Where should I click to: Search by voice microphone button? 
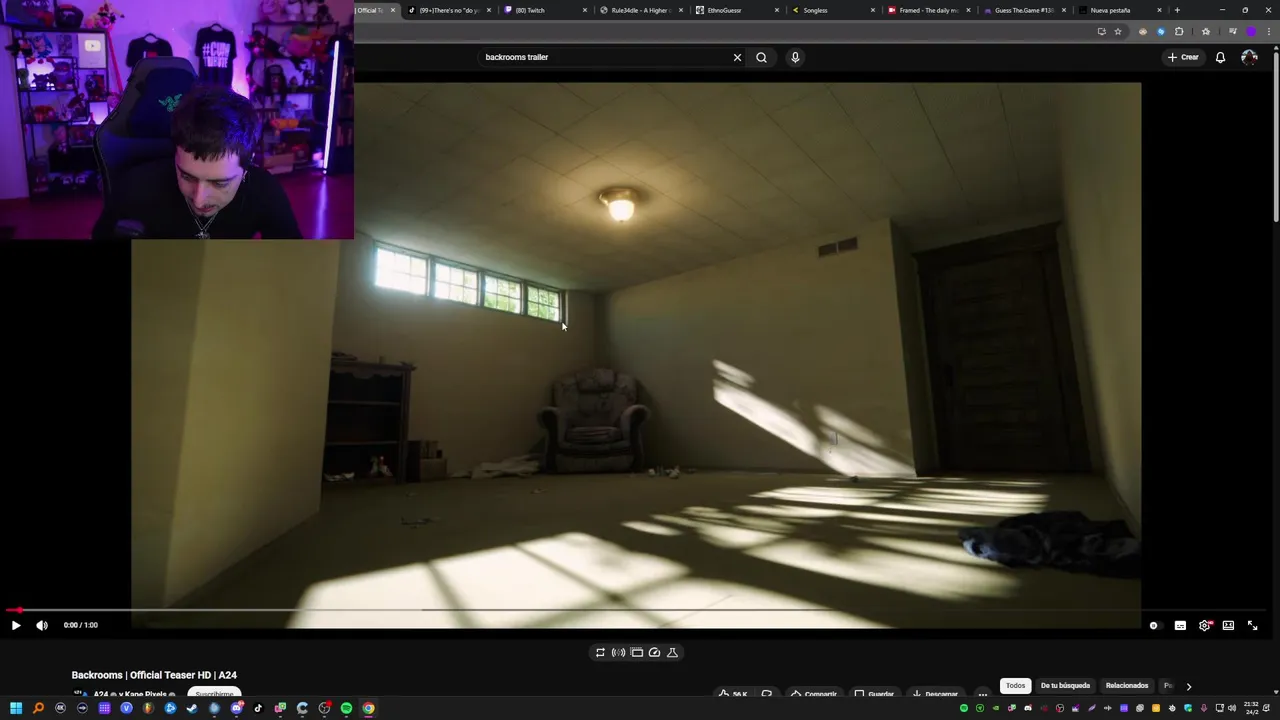pyautogui.click(x=795, y=57)
